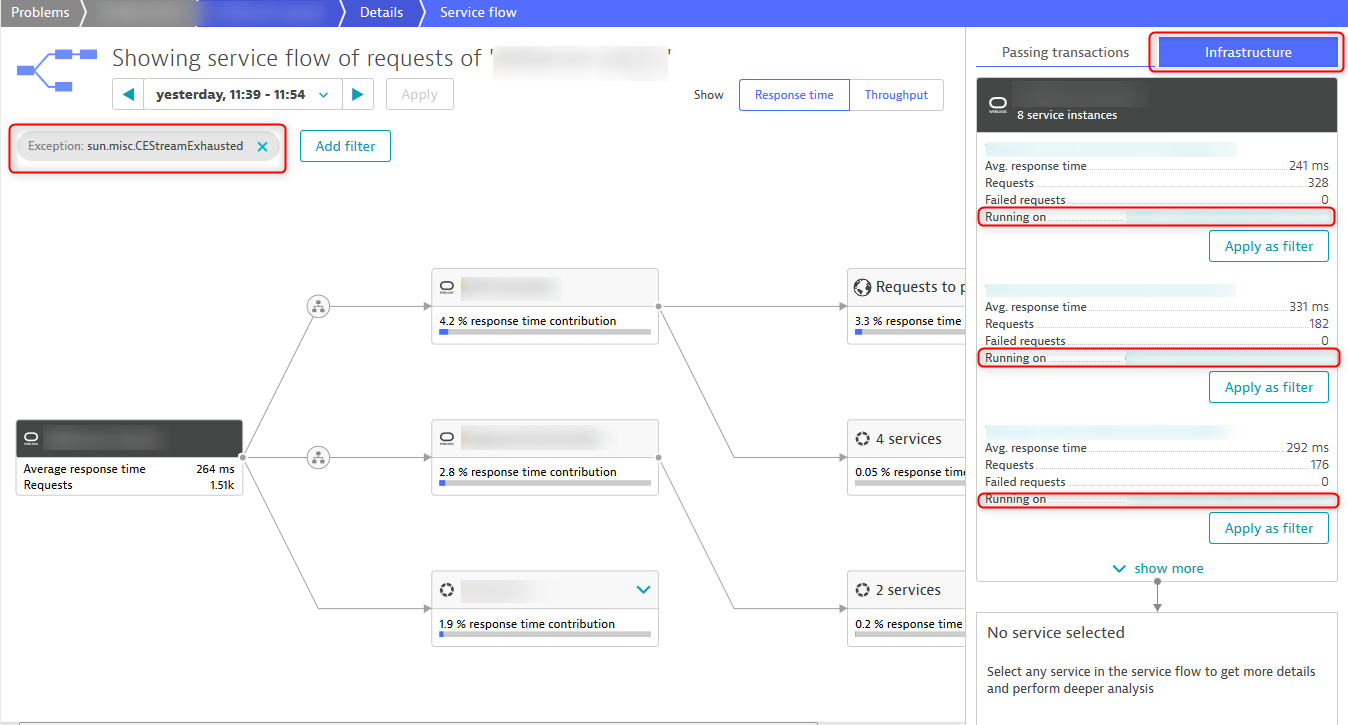Click the service flow tree icon
1348x725 pixels.
[x=57, y=69]
